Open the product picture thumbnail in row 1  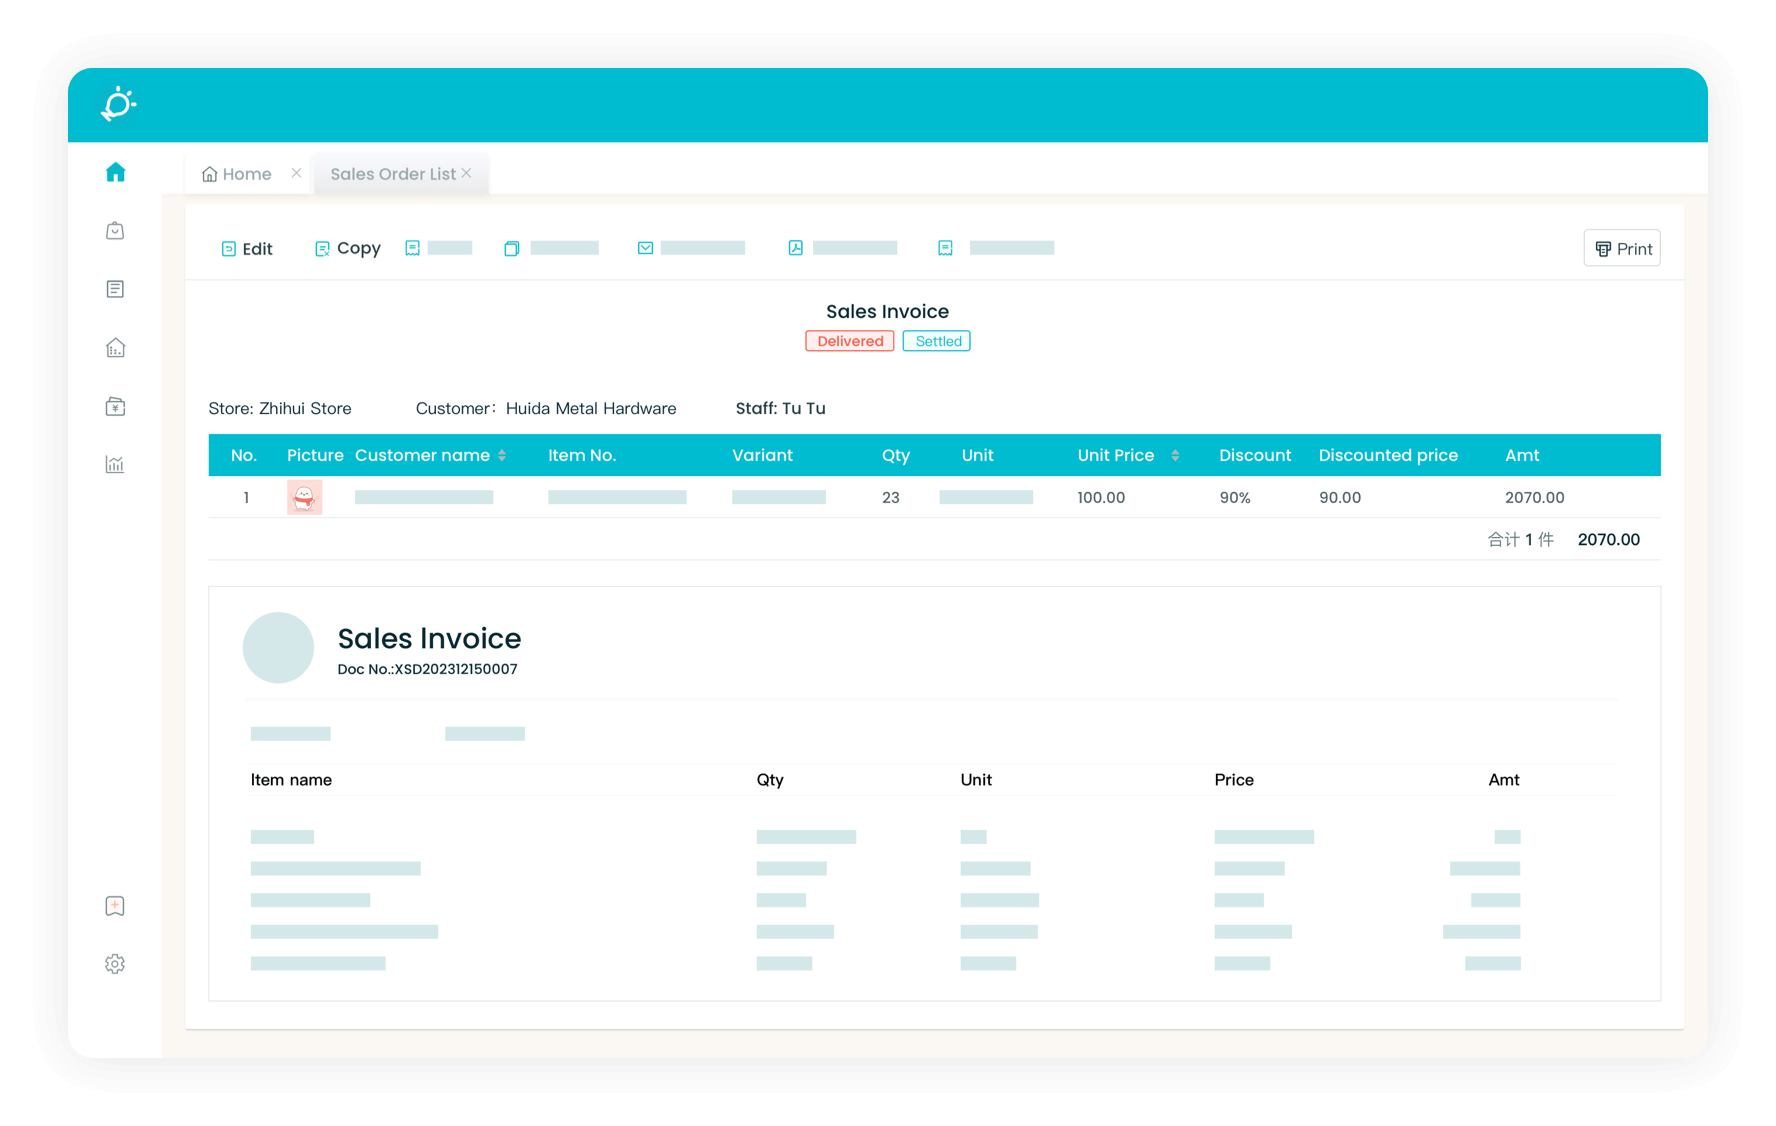(x=305, y=497)
